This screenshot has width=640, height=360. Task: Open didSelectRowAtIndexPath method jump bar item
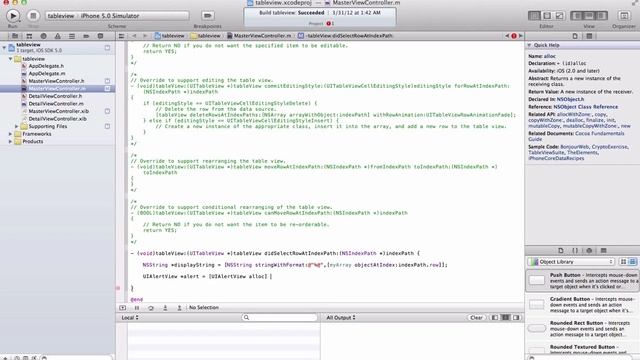coord(345,36)
